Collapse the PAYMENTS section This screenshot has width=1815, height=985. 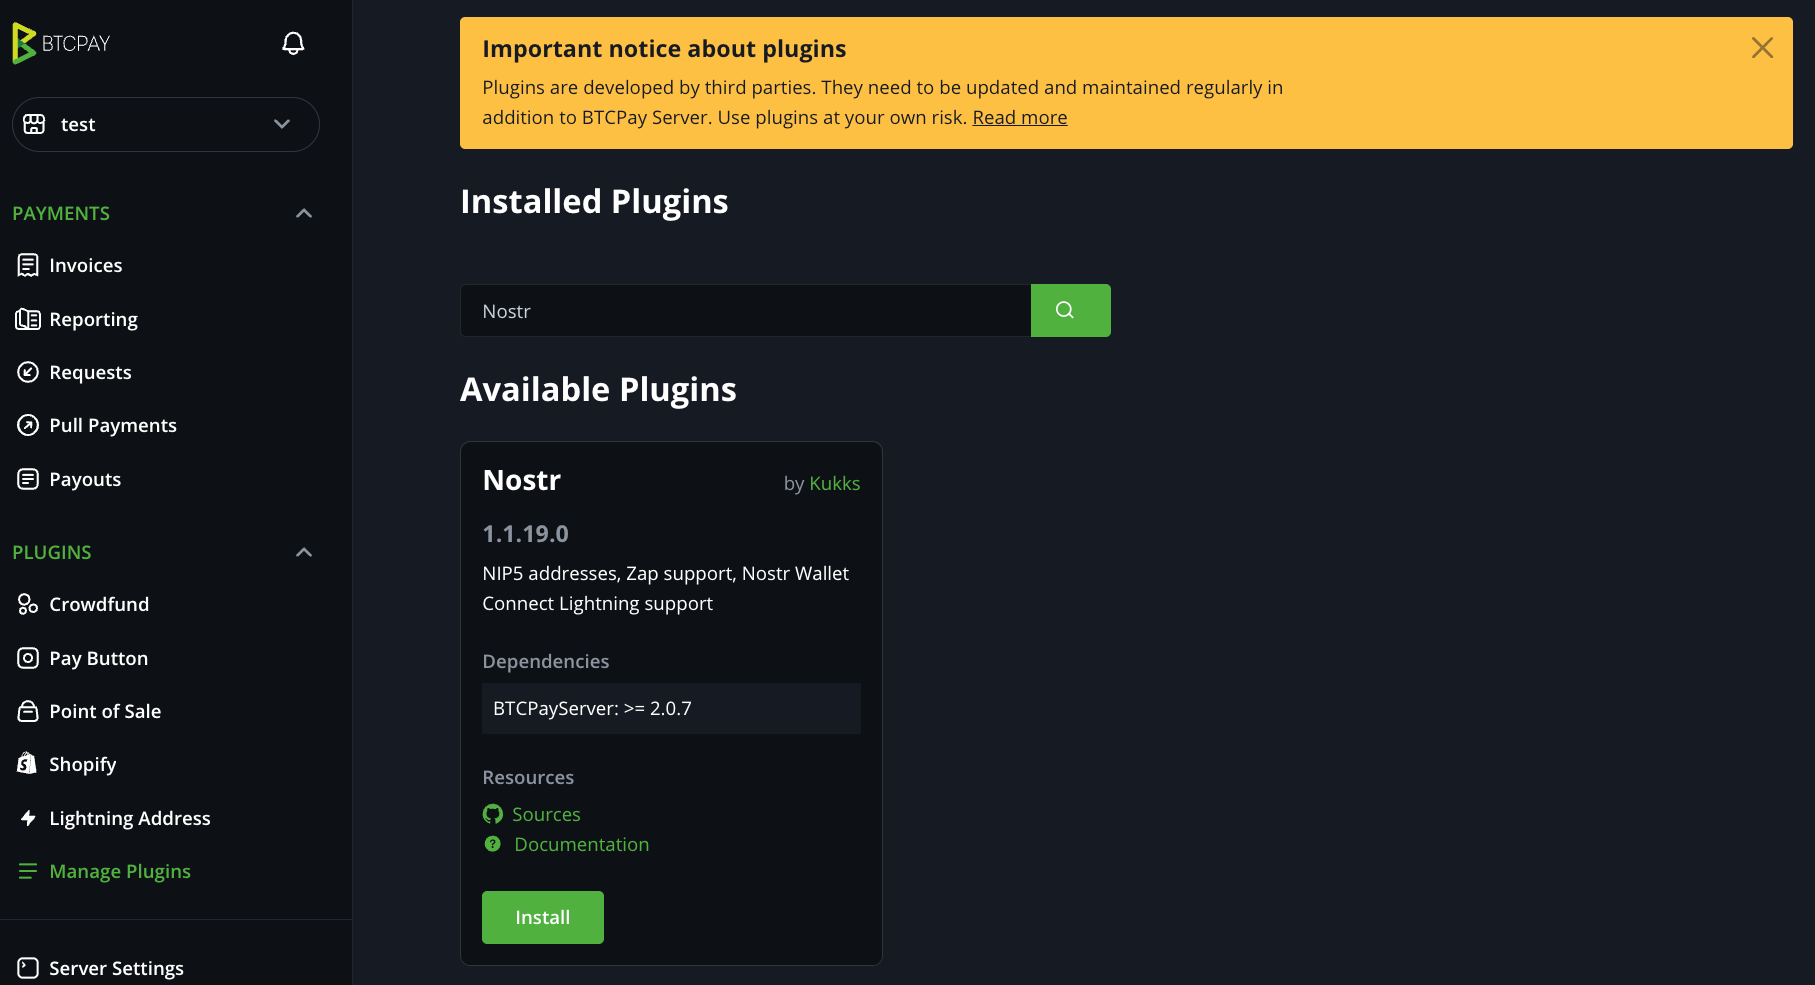pyautogui.click(x=303, y=213)
